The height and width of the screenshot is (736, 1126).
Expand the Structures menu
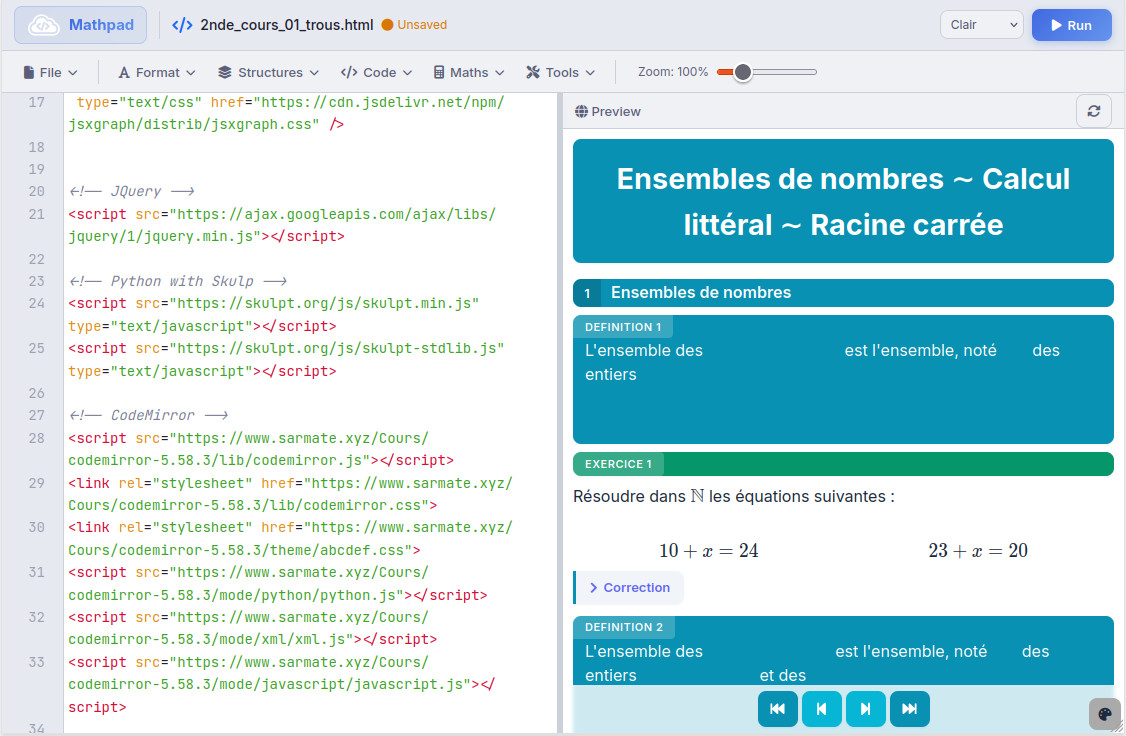tap(267, 72)
